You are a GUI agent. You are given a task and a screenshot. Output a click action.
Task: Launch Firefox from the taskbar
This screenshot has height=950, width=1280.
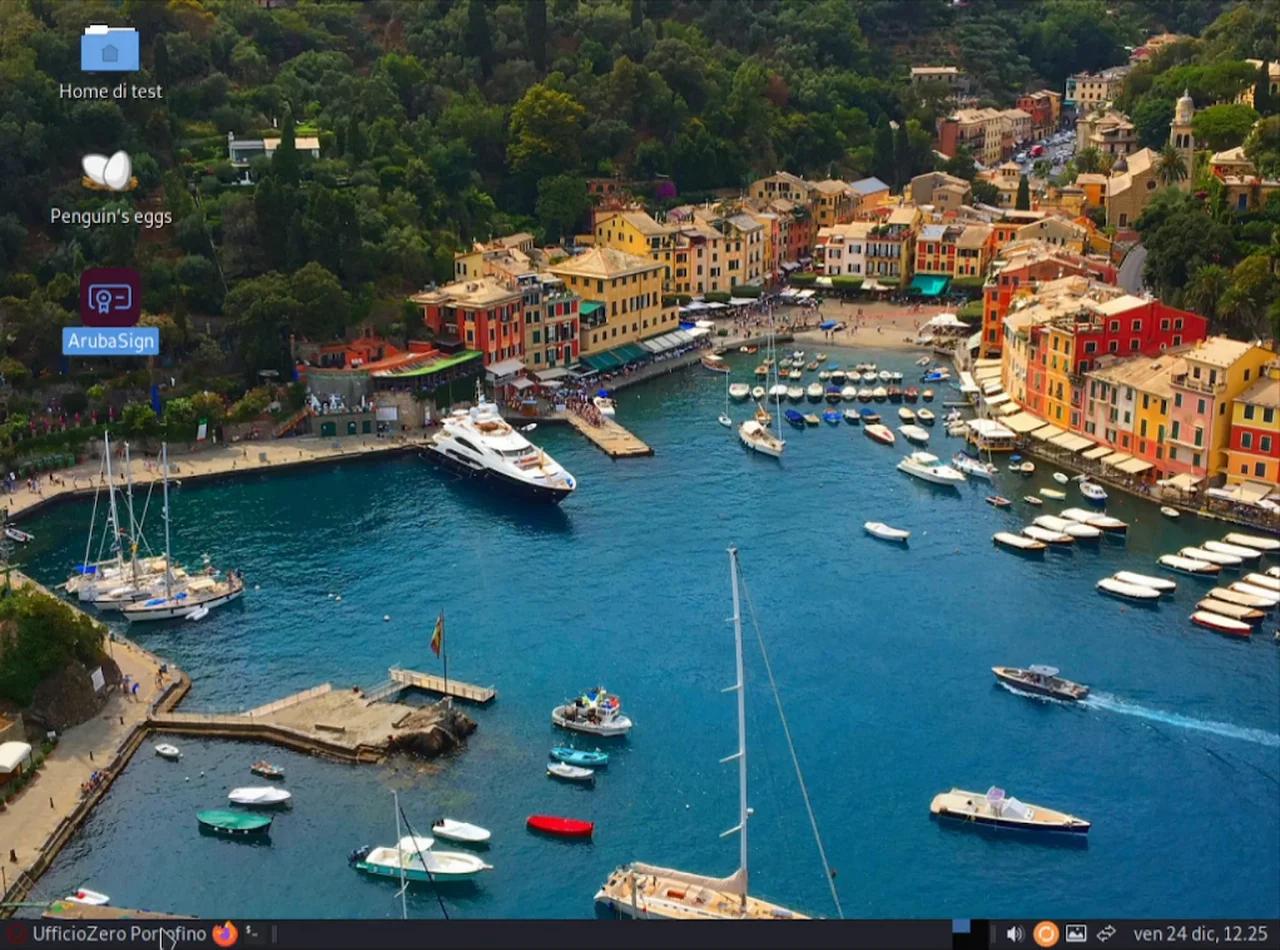coord(225,933)
